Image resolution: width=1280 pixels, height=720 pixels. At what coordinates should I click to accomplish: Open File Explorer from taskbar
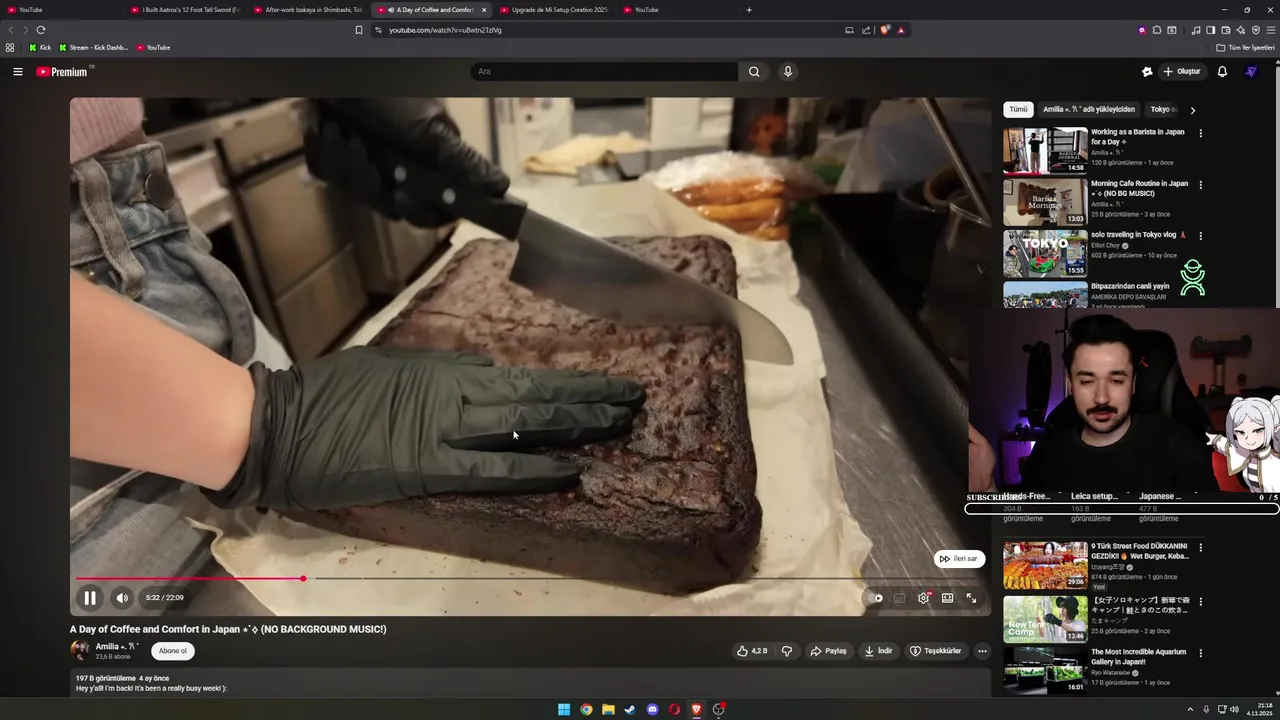click(608, 710)
